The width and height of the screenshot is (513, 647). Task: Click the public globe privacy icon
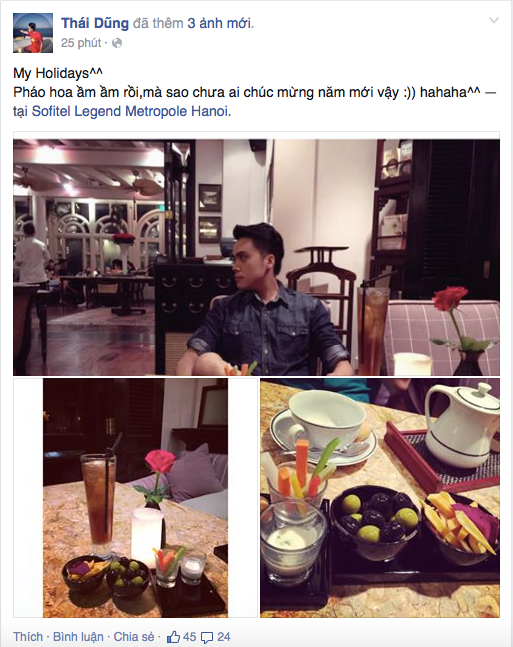[117, 43]
